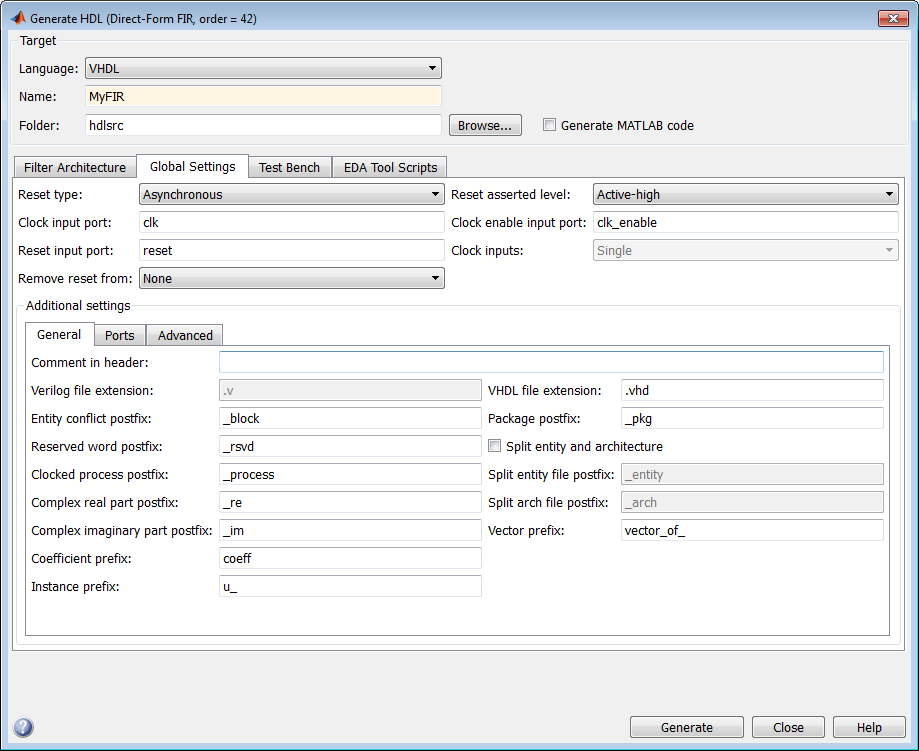Viewport: 919px width, 751px height.
Task: Select the EDA Tool Scripts tab
Action: 390,167
